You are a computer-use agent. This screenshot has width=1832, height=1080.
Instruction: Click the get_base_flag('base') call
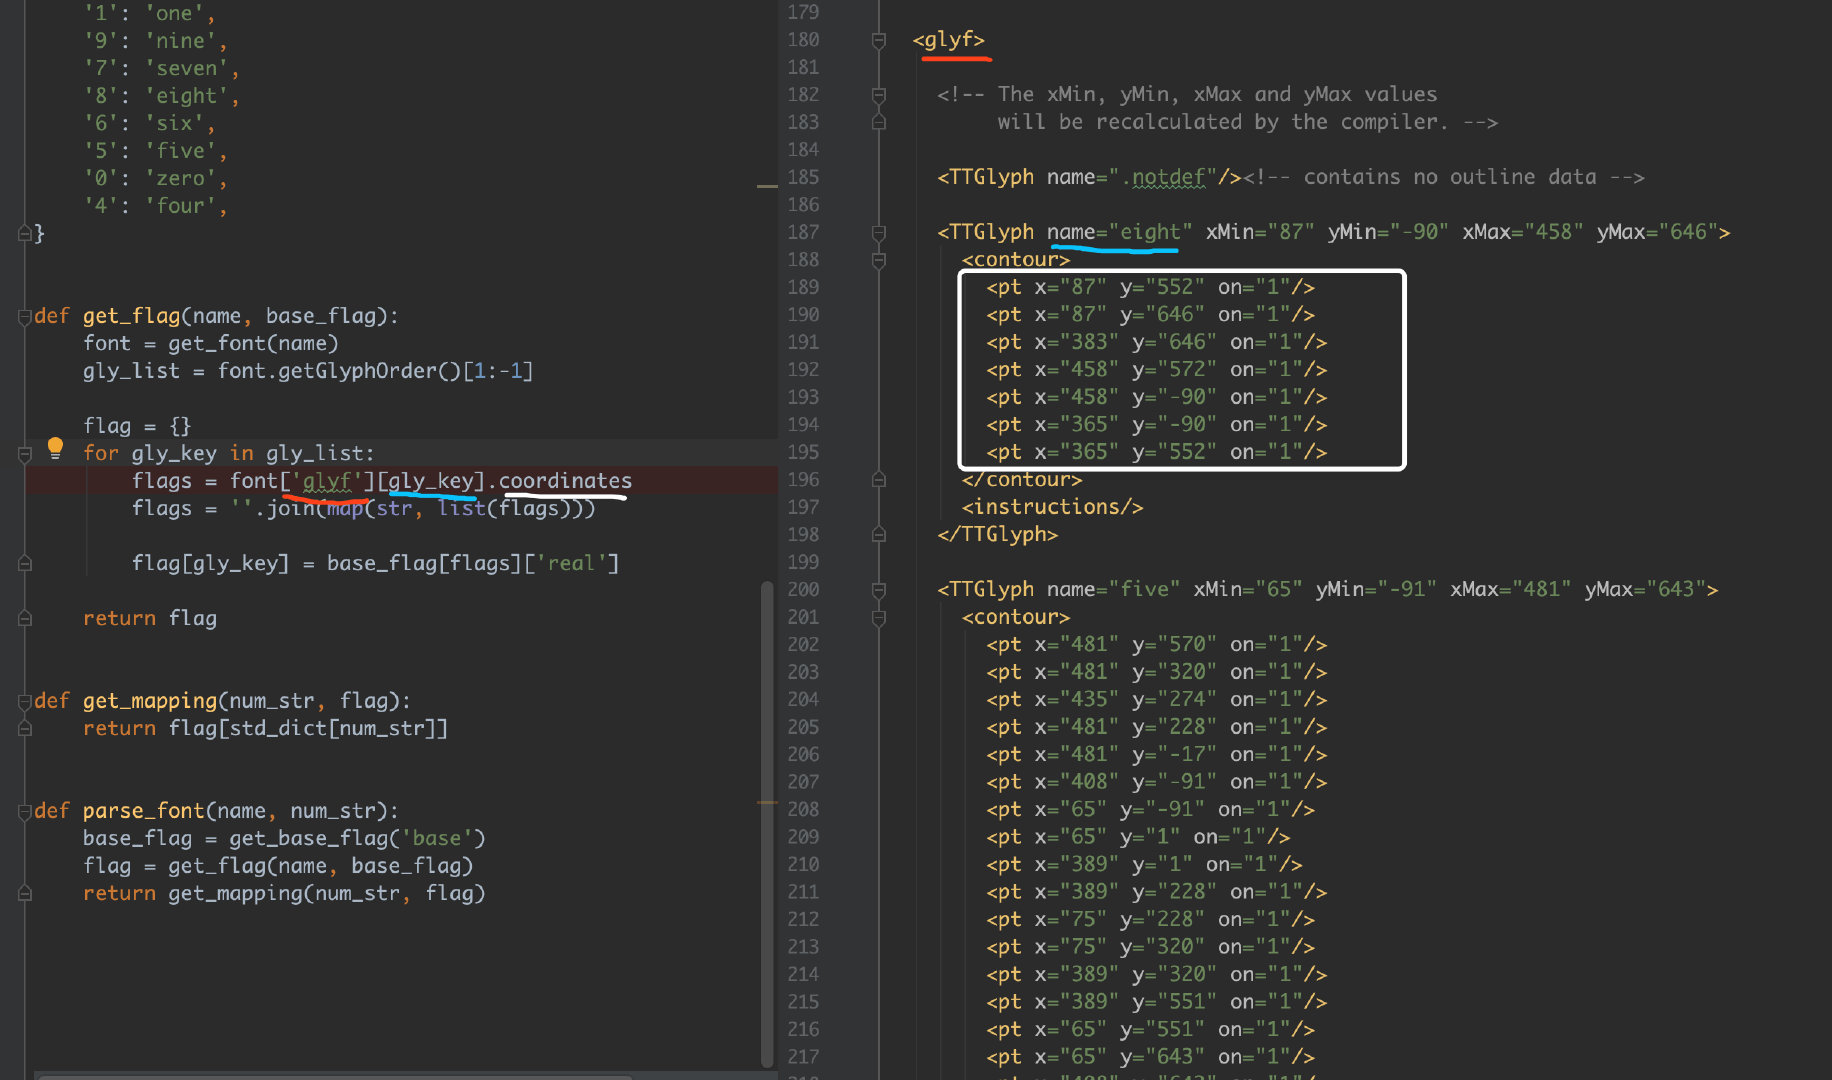click(357, 839)
